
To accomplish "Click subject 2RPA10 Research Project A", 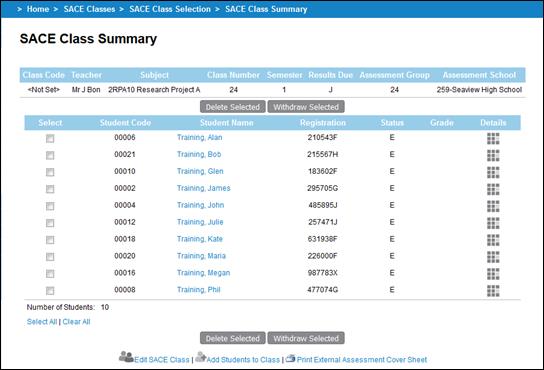I will tap(154, 90).
